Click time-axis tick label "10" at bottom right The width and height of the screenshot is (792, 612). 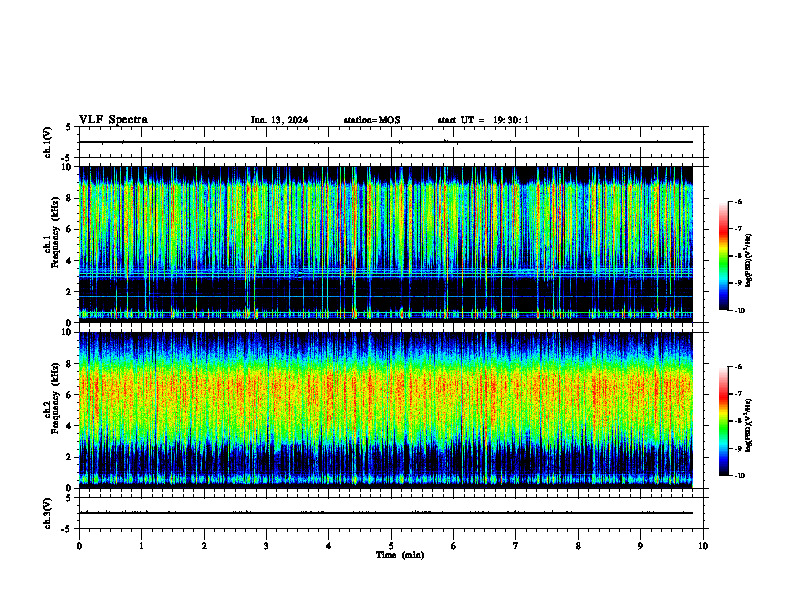tap(703, 546)
